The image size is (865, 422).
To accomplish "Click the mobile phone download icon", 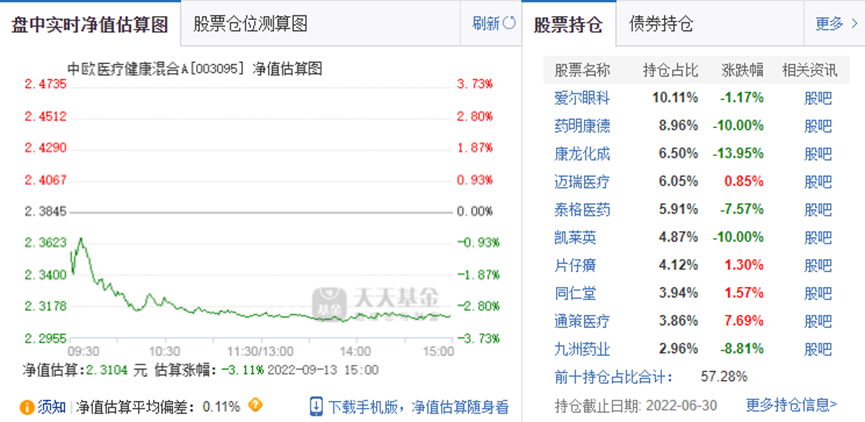I will 316,406.
